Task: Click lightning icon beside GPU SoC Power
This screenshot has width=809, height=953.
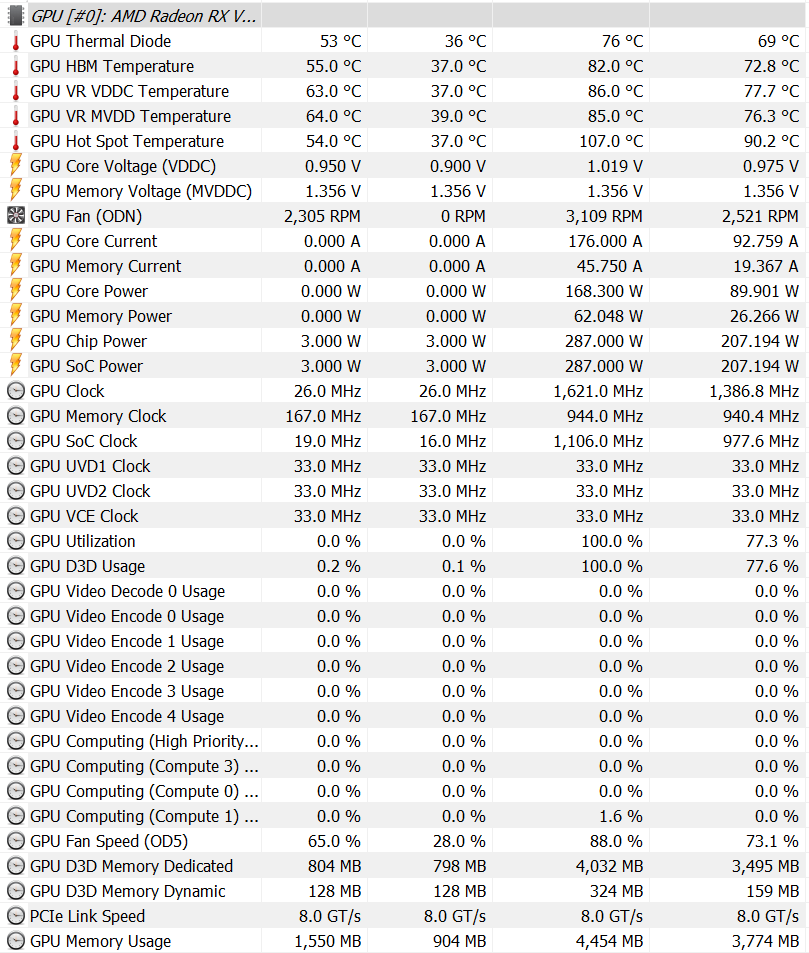Action: 16,365
